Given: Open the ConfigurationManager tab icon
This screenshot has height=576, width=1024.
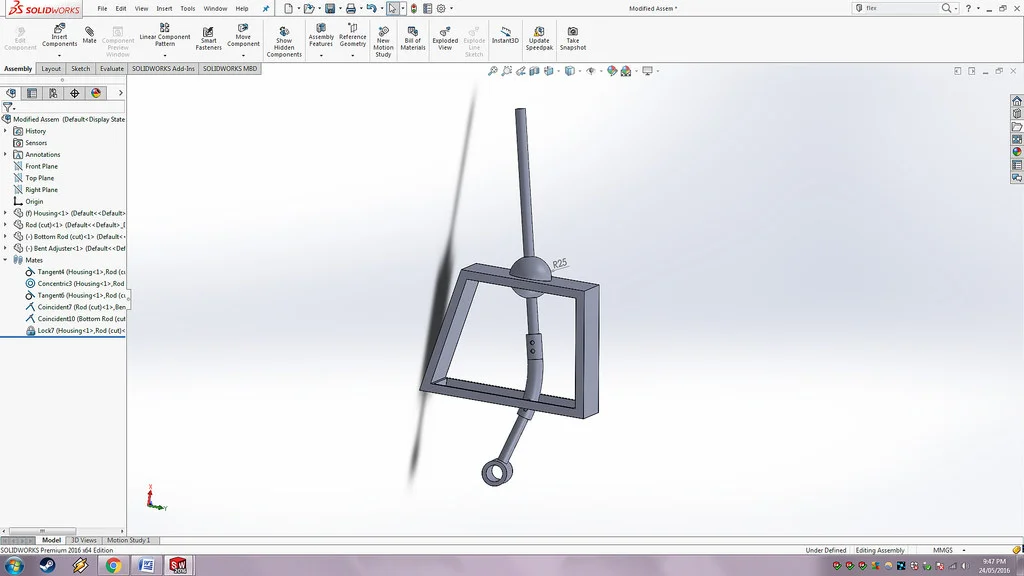Looking at the screenshot, I should [53, 93].
